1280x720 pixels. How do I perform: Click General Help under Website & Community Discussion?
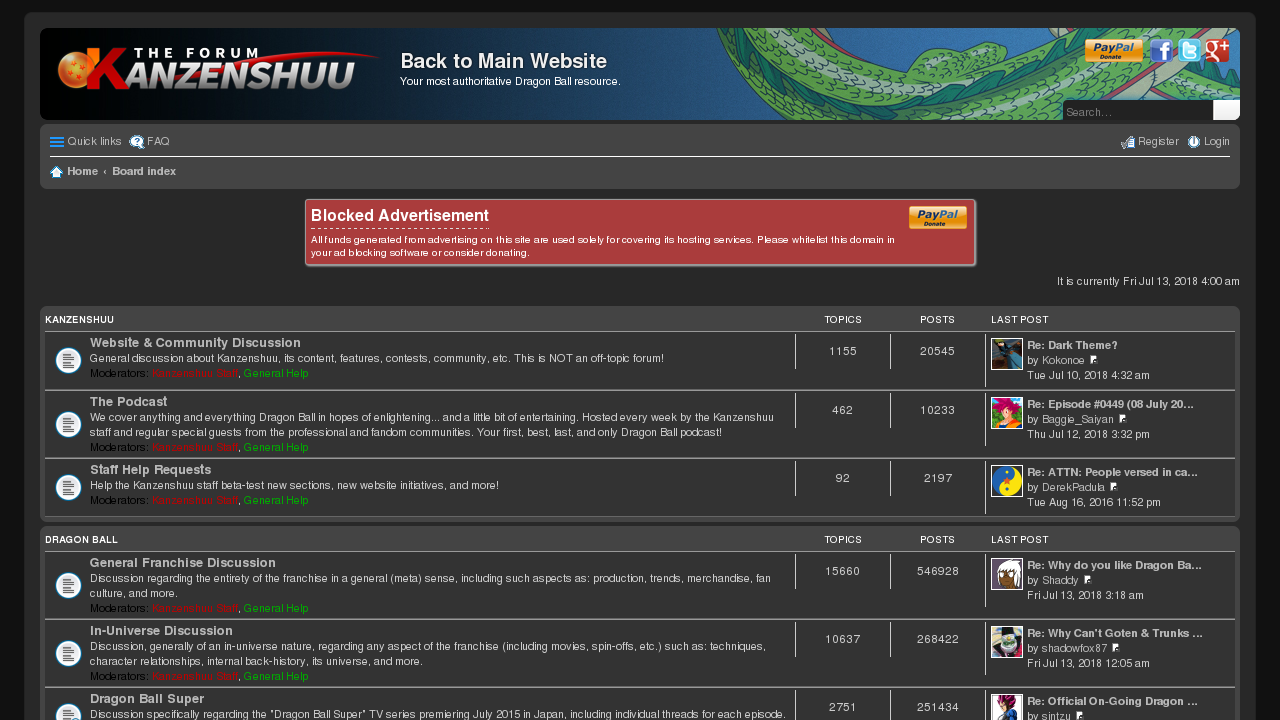276,373
